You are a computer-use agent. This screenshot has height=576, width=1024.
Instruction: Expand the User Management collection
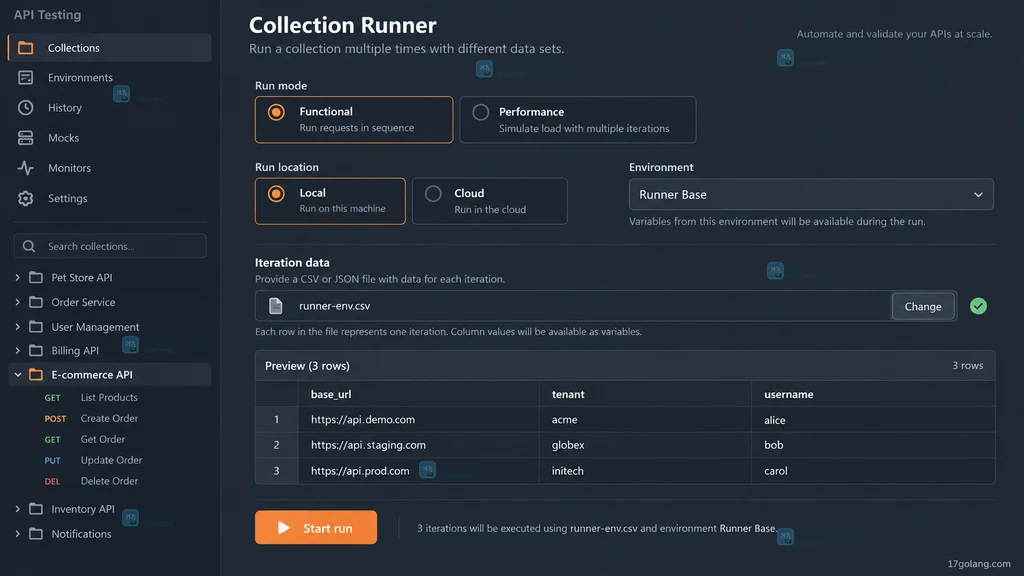point(18,327)
